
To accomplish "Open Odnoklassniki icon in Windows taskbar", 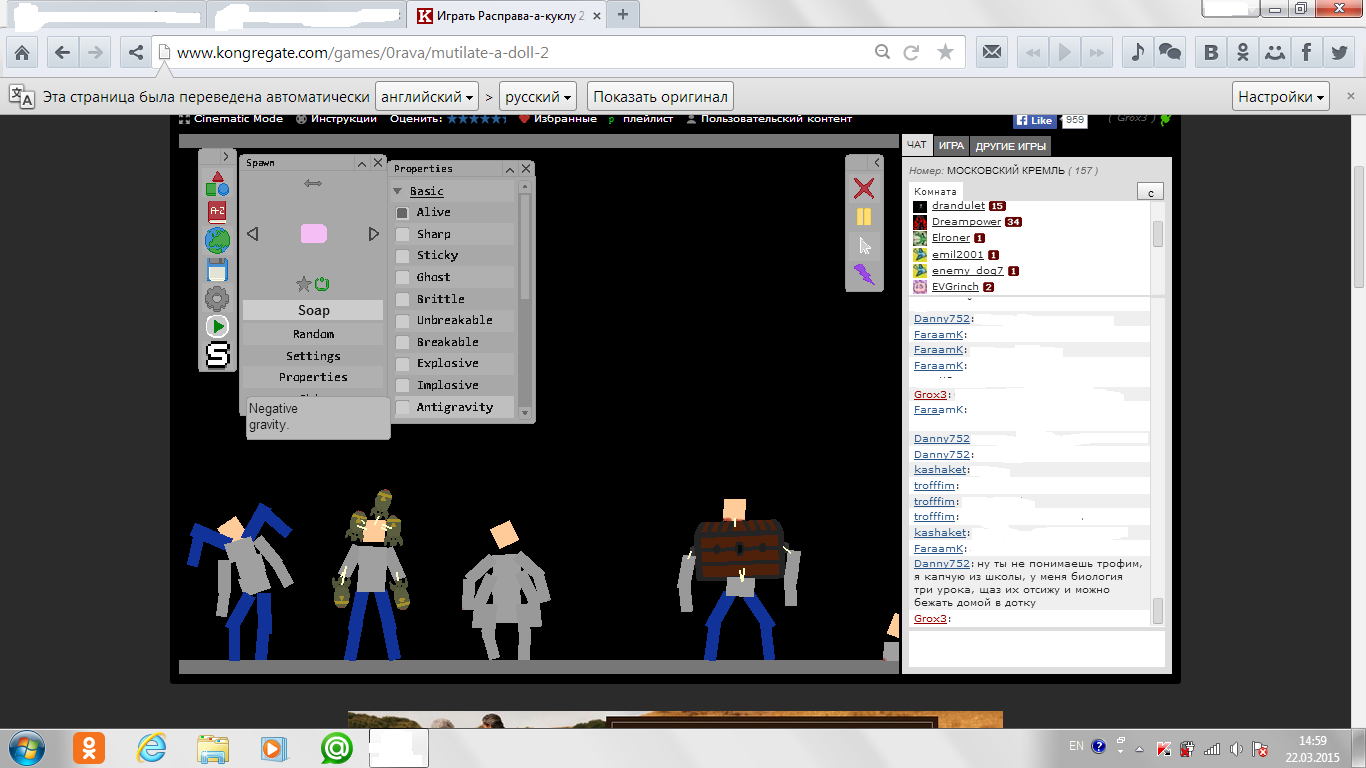I will point(89,747).
